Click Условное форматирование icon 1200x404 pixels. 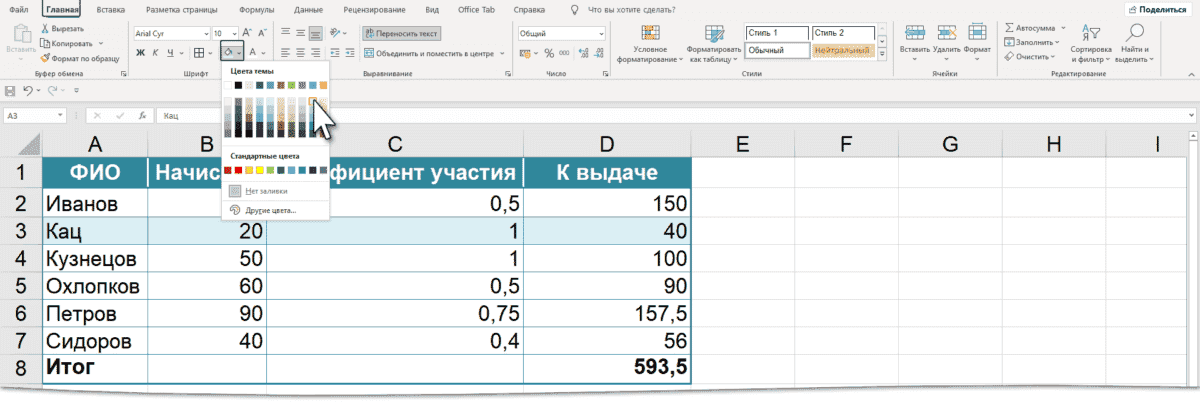click(650, 33)
